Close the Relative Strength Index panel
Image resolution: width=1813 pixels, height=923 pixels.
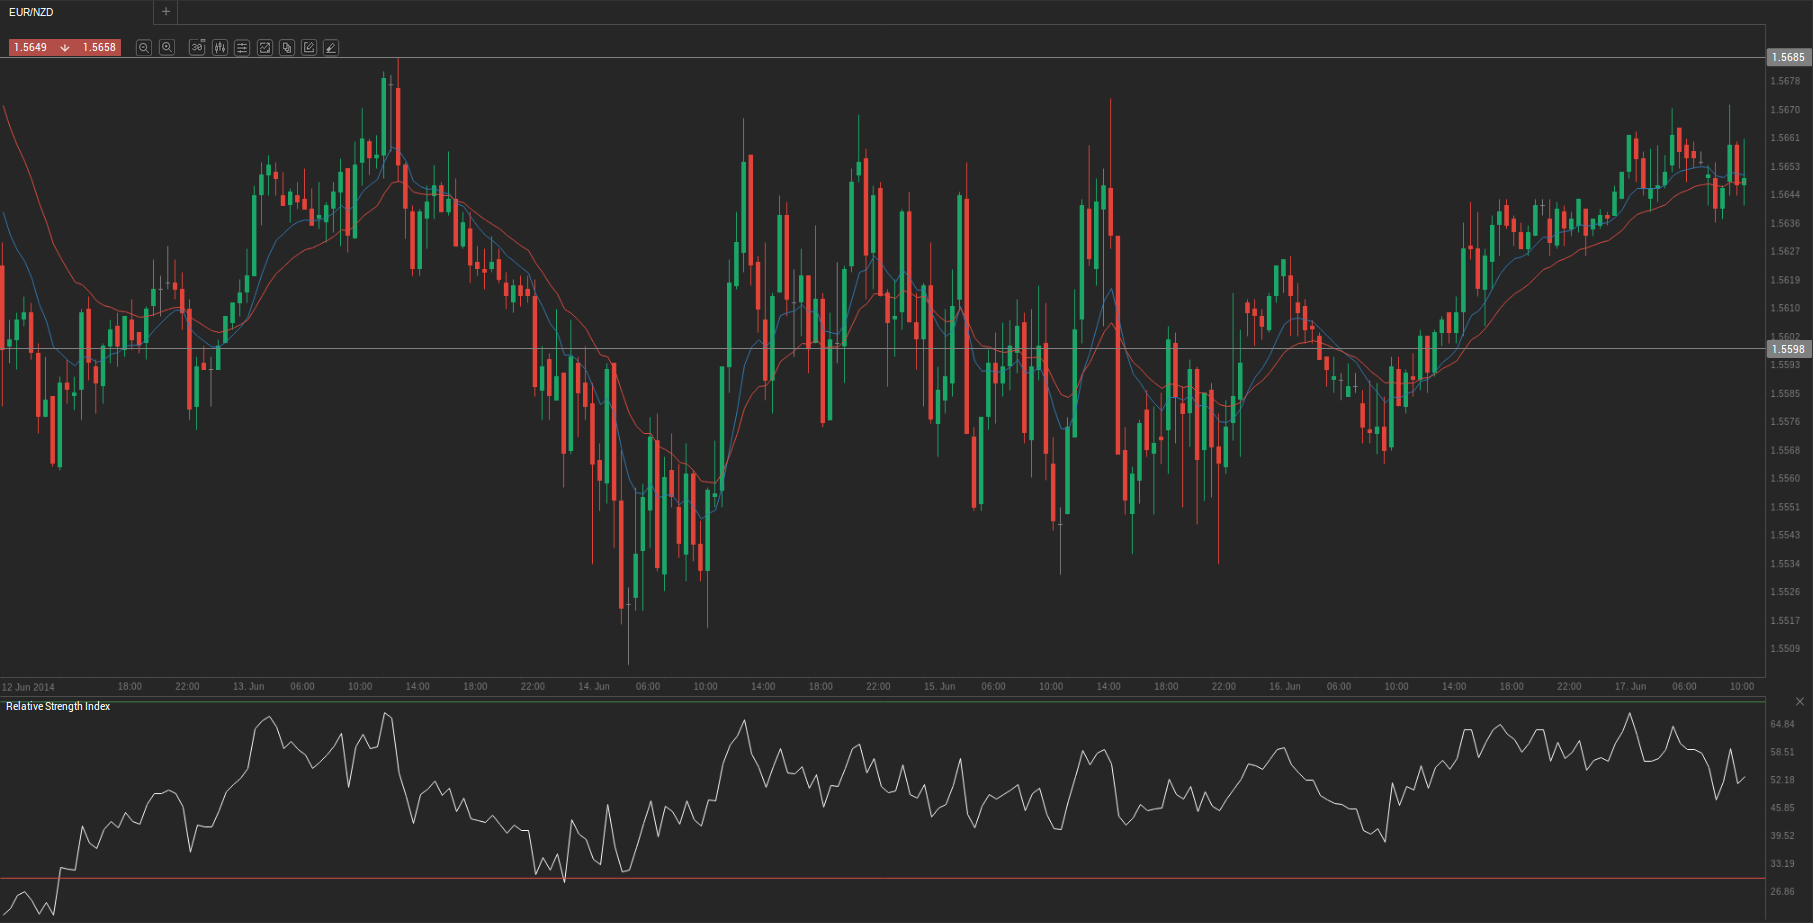click(1800, 702)
